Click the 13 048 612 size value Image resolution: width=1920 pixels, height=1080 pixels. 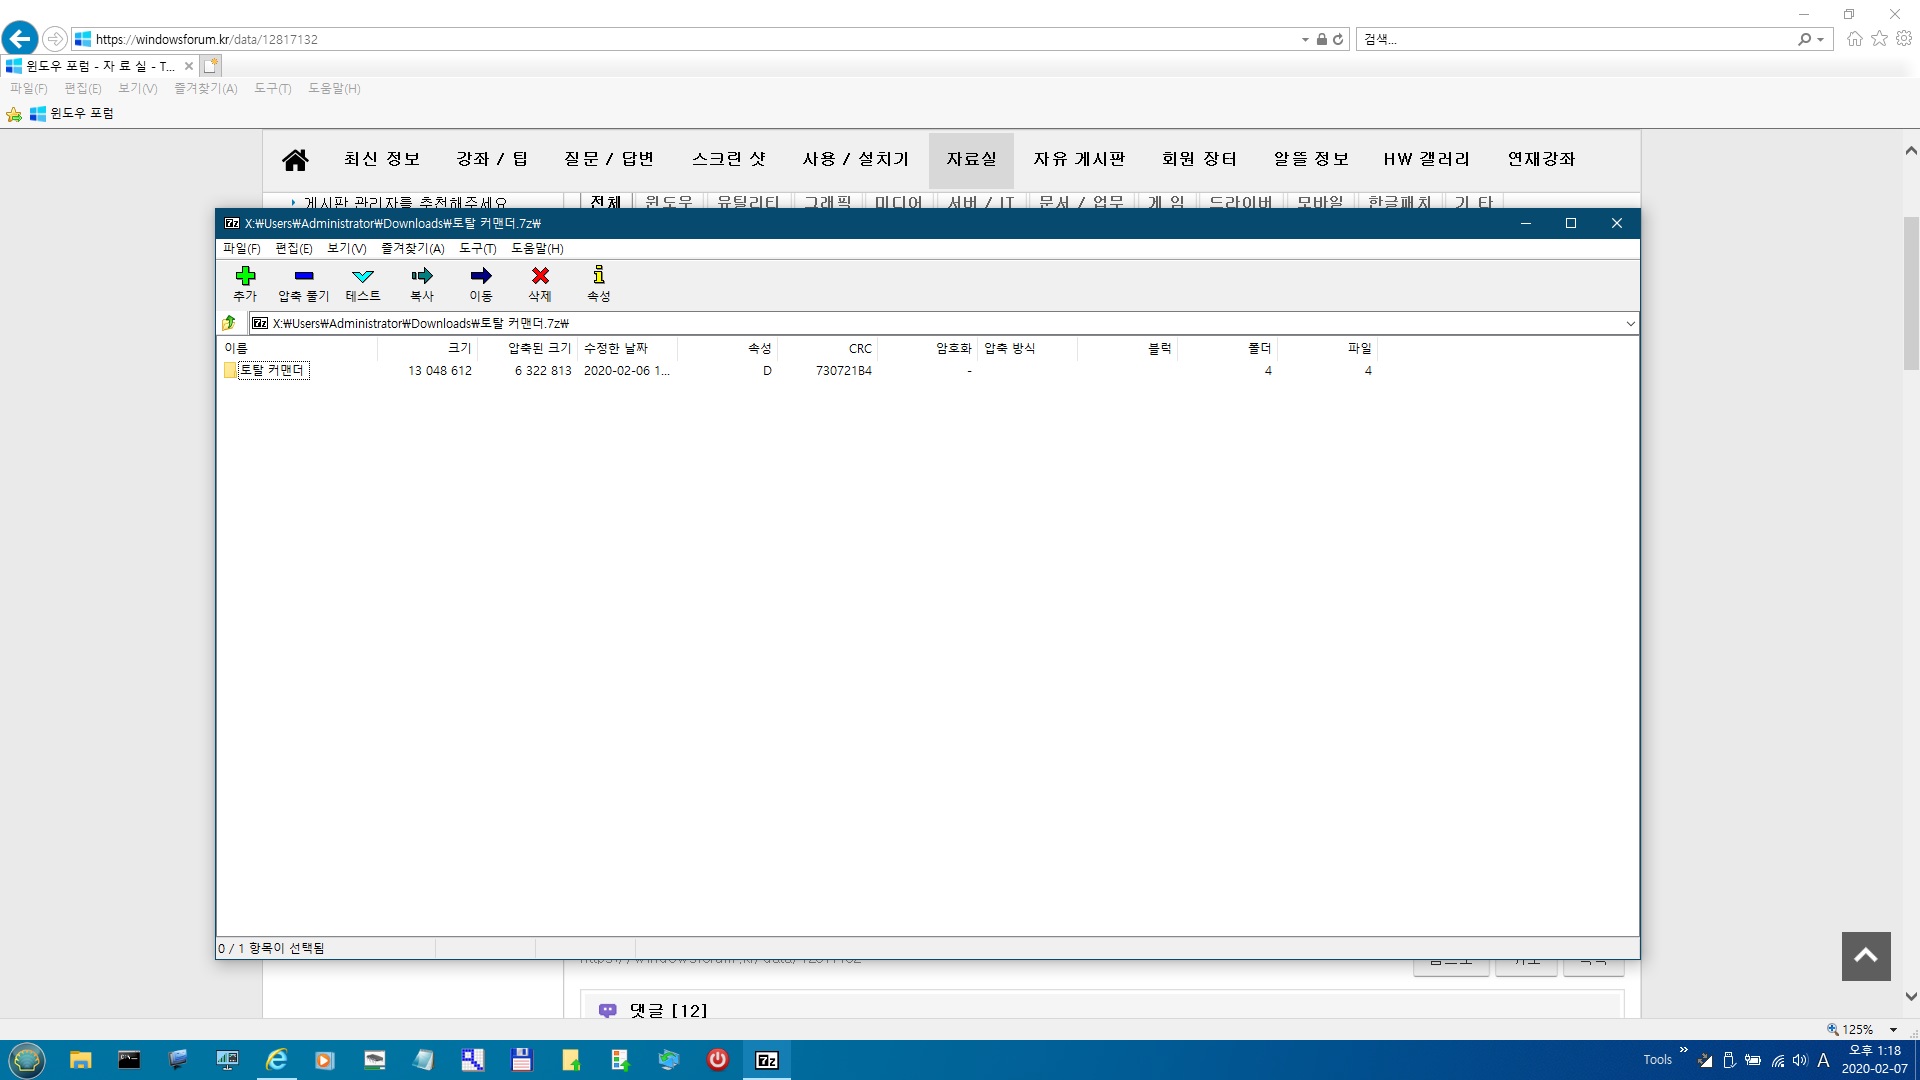439,370
